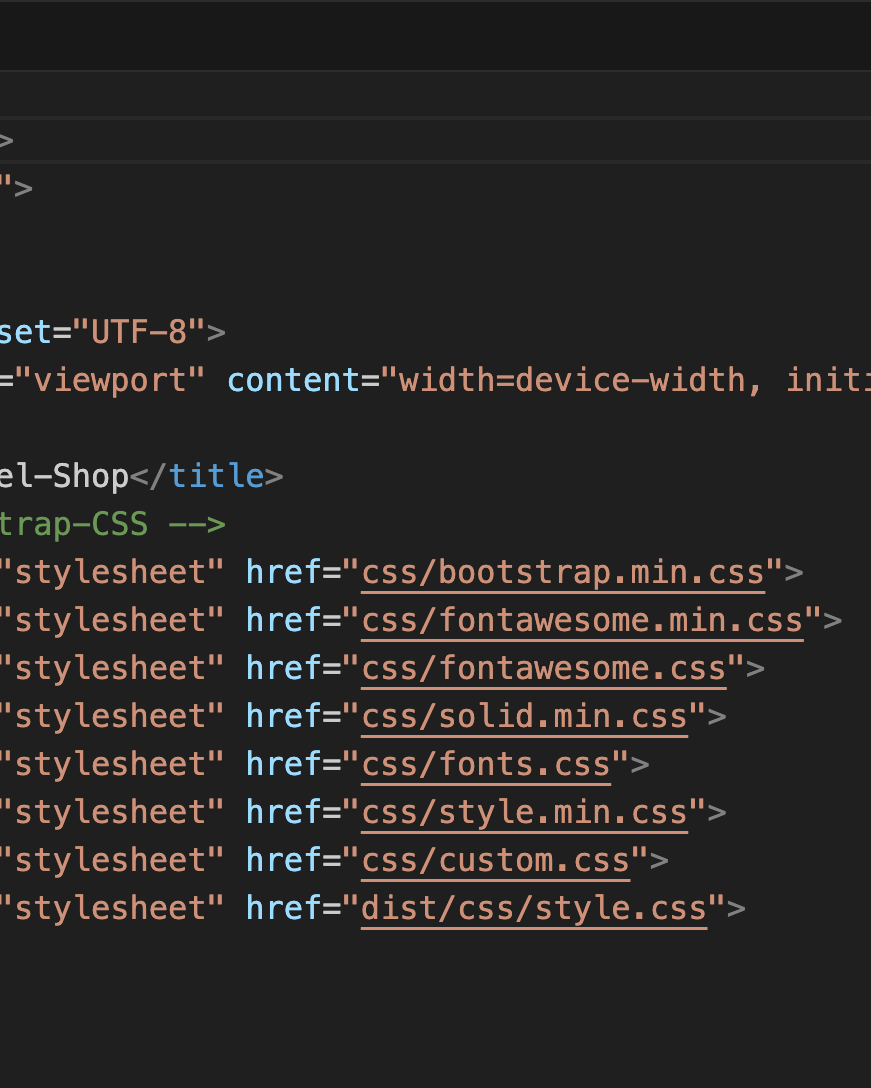Click the href attribute on the bootstrap line
This screenshot has width=871, height=1088.
pyautogui.click(x=284, y=572)
